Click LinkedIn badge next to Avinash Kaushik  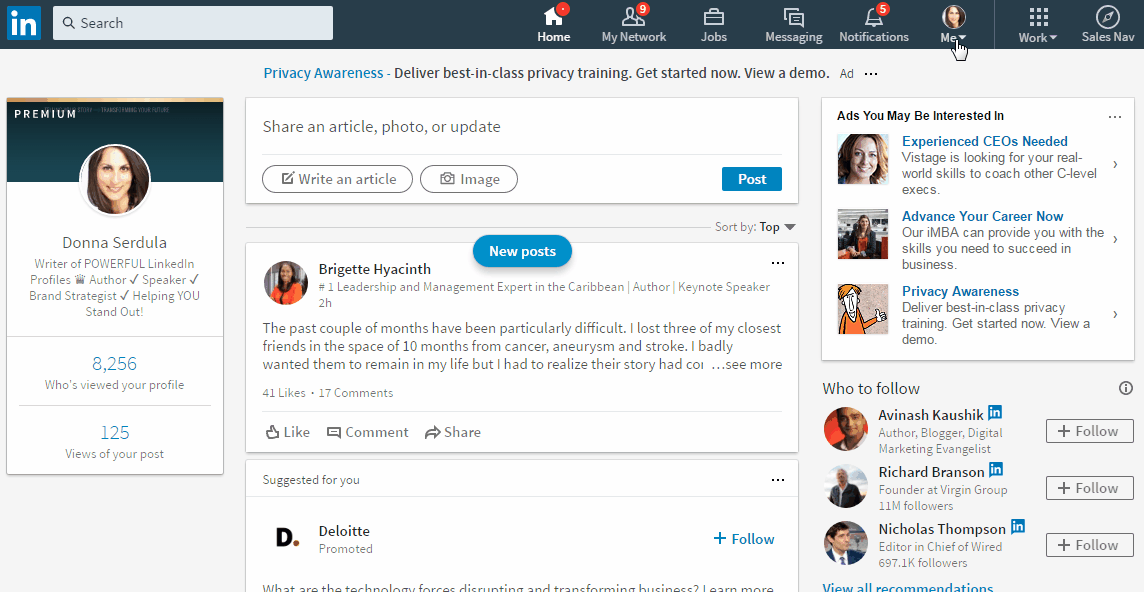[x=995, y=412]
